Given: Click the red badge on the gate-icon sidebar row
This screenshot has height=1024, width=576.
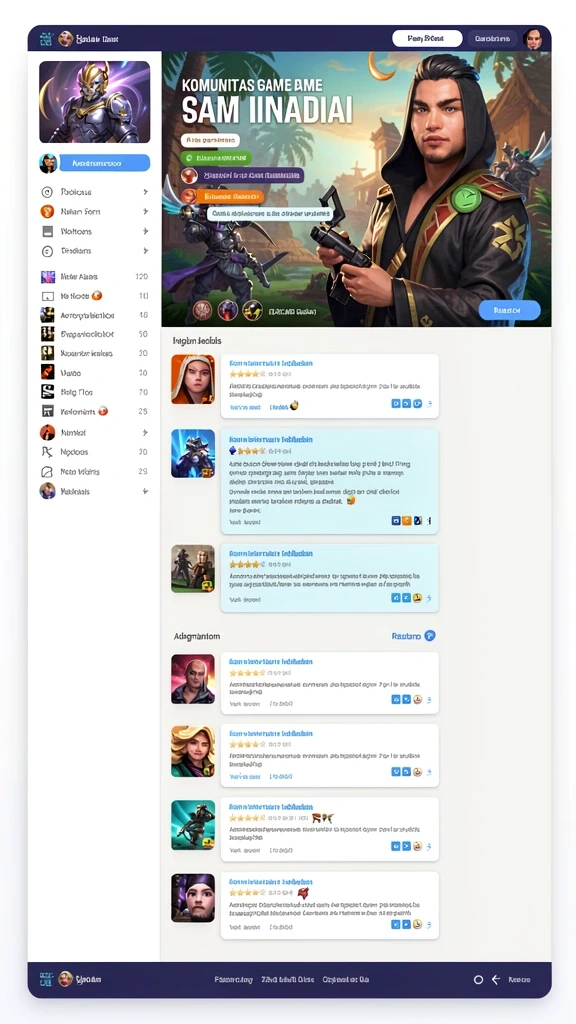Looking at the screenshot, I should [103, 411].
